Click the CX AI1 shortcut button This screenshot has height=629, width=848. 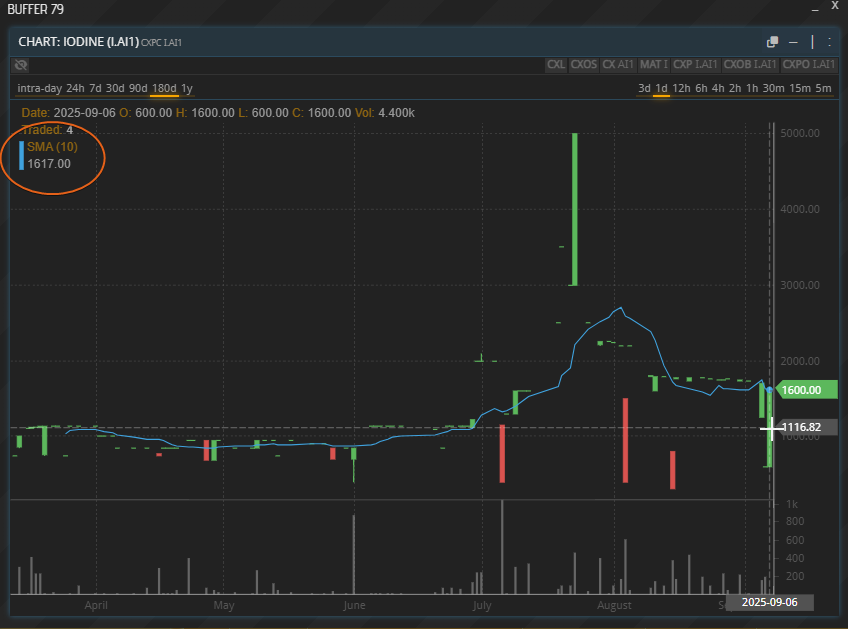(x=617, y=65)
